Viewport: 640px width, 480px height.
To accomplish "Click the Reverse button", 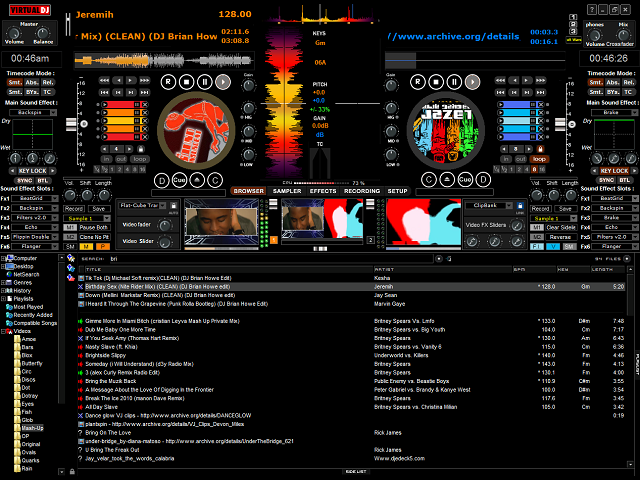I will click(560, 237).
